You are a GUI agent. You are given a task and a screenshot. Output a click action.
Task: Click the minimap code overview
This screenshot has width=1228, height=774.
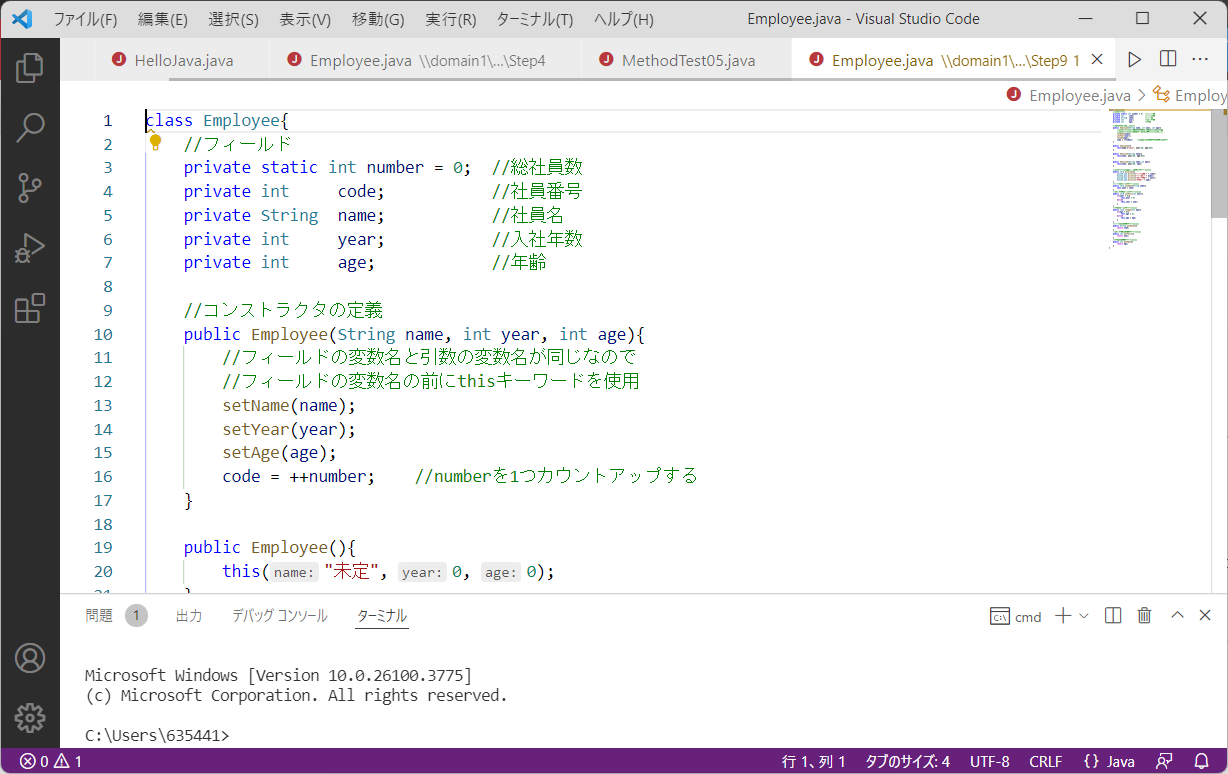pyautogui.click(x=1158, y=180)
